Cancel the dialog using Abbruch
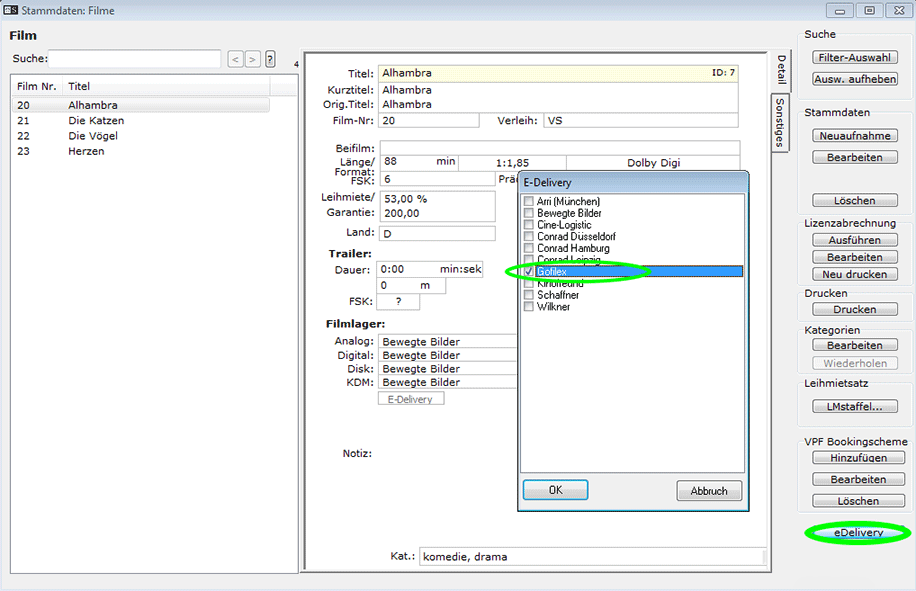The height and width of the screenshot is (591, 916). point(709,490)
